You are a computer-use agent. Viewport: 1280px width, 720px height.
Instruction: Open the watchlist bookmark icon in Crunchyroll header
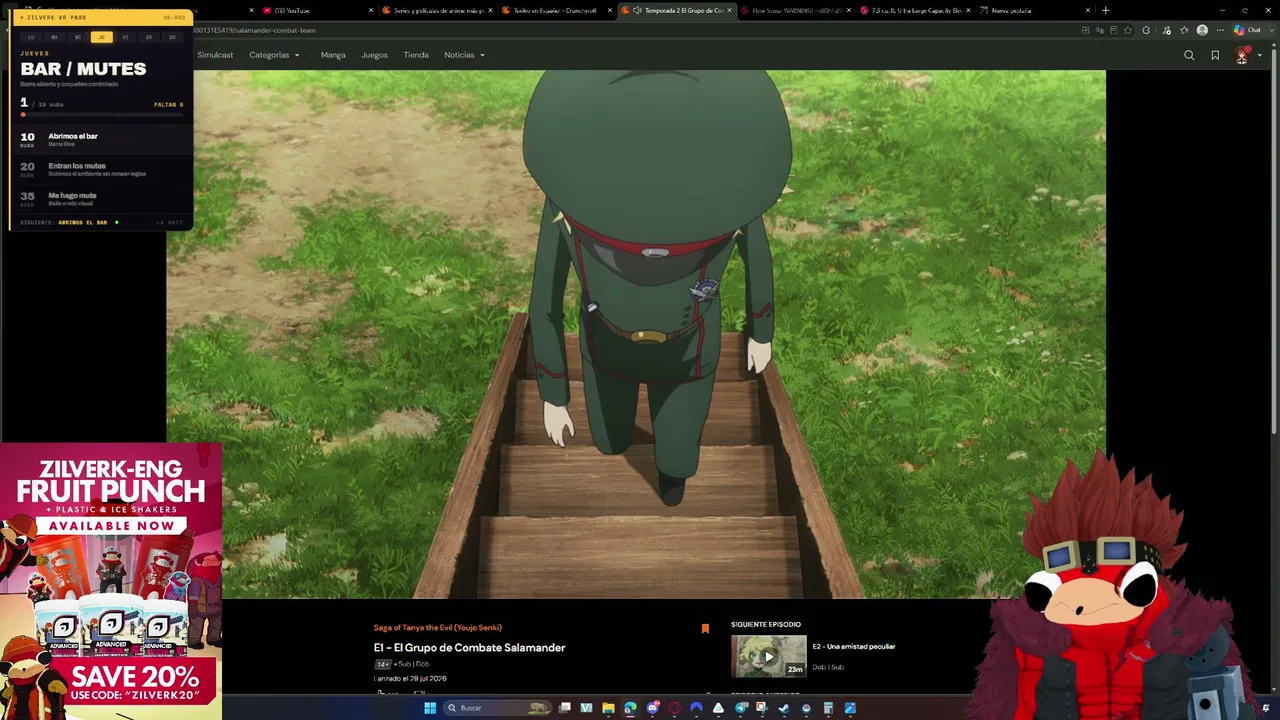pyautogui.click(x=1215, y=56)
